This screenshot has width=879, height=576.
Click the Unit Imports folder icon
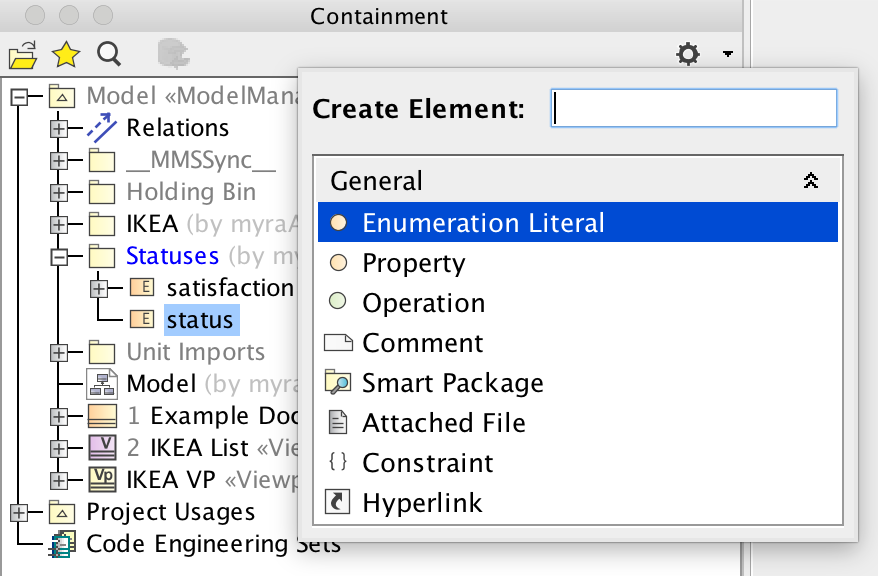[x=102, y=352]
